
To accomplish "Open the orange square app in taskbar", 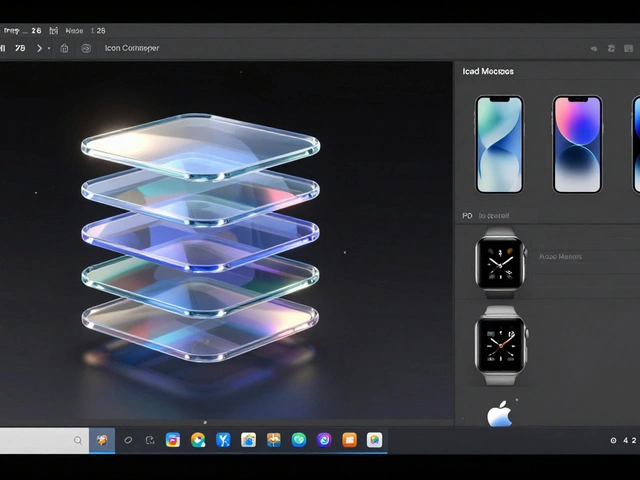I will pyautogui.click(x=349, y=440).
